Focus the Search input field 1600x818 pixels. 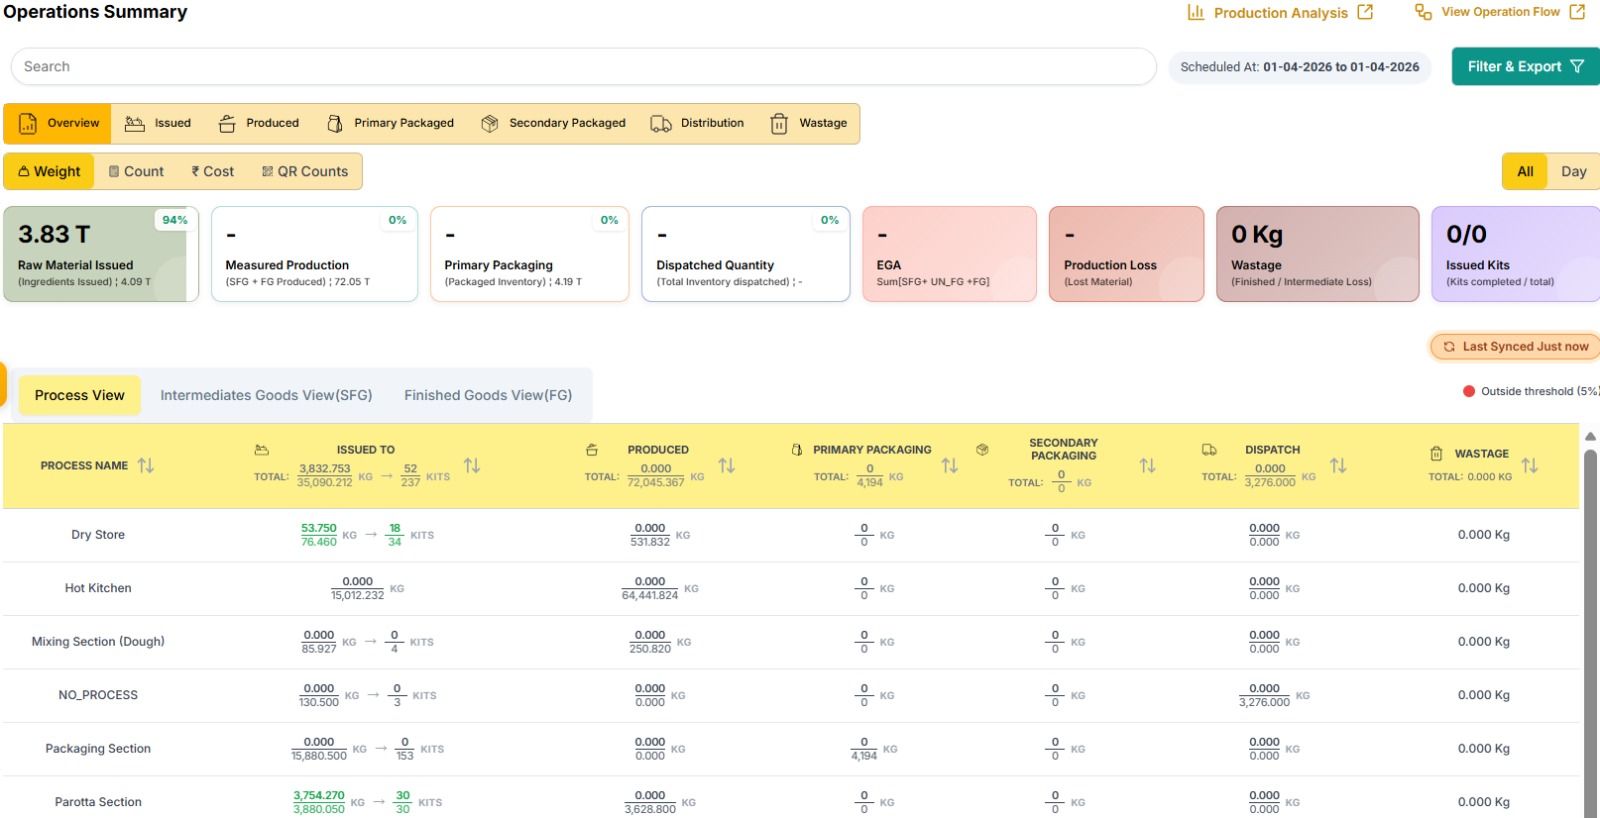(583, 66)
